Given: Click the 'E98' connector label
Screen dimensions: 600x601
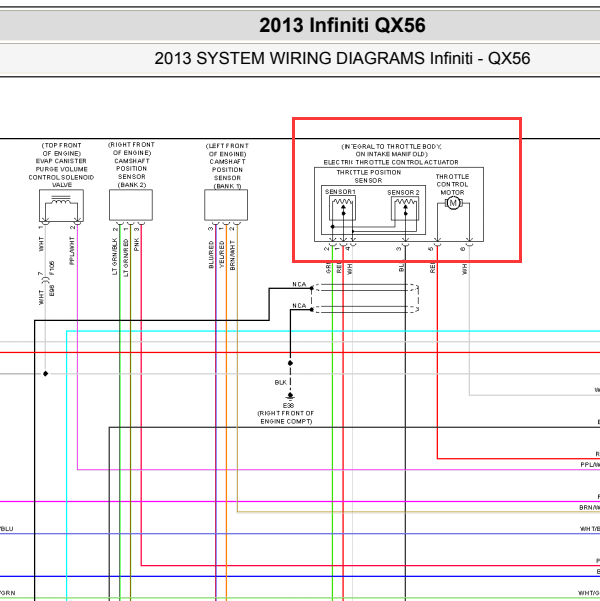Looking at the screenshot, I should (x=52, y=291).
